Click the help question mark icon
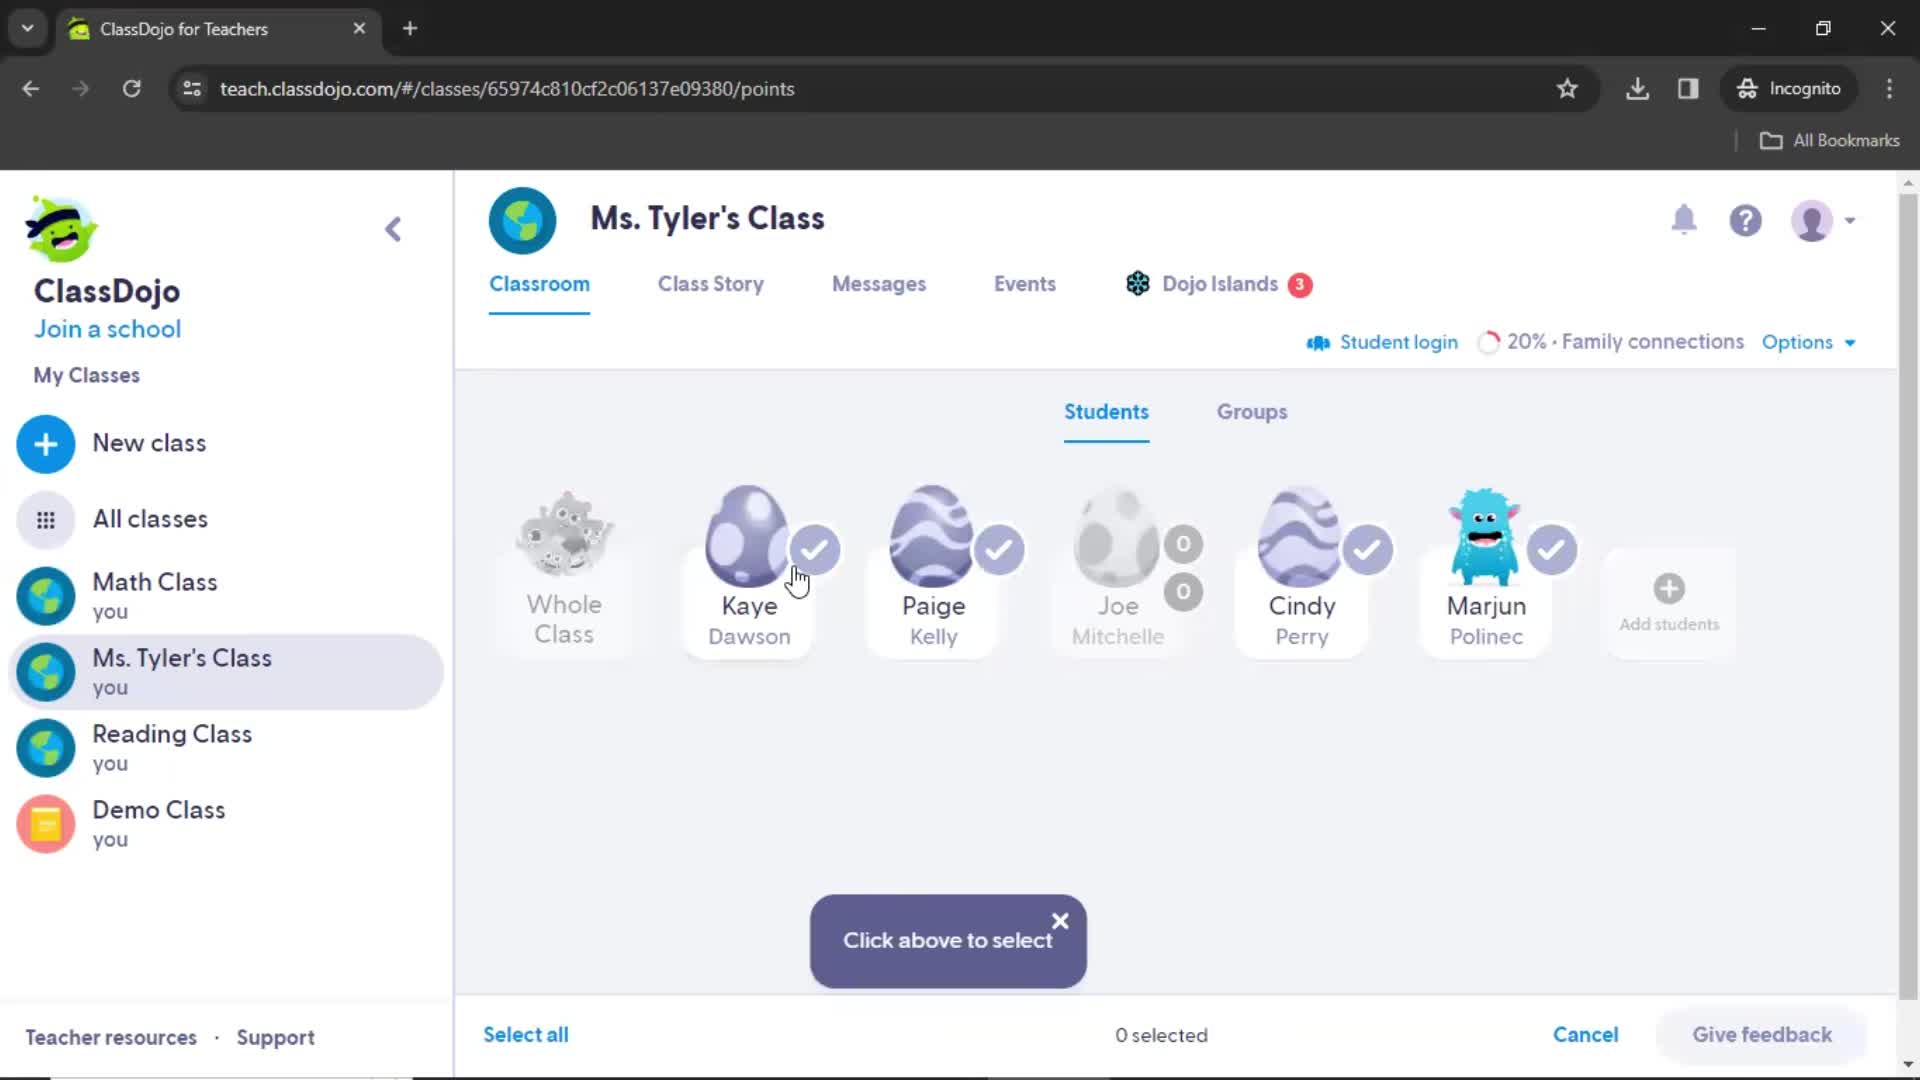The width and height of the screenshot is (1920, 1080). click(1747, 220)
